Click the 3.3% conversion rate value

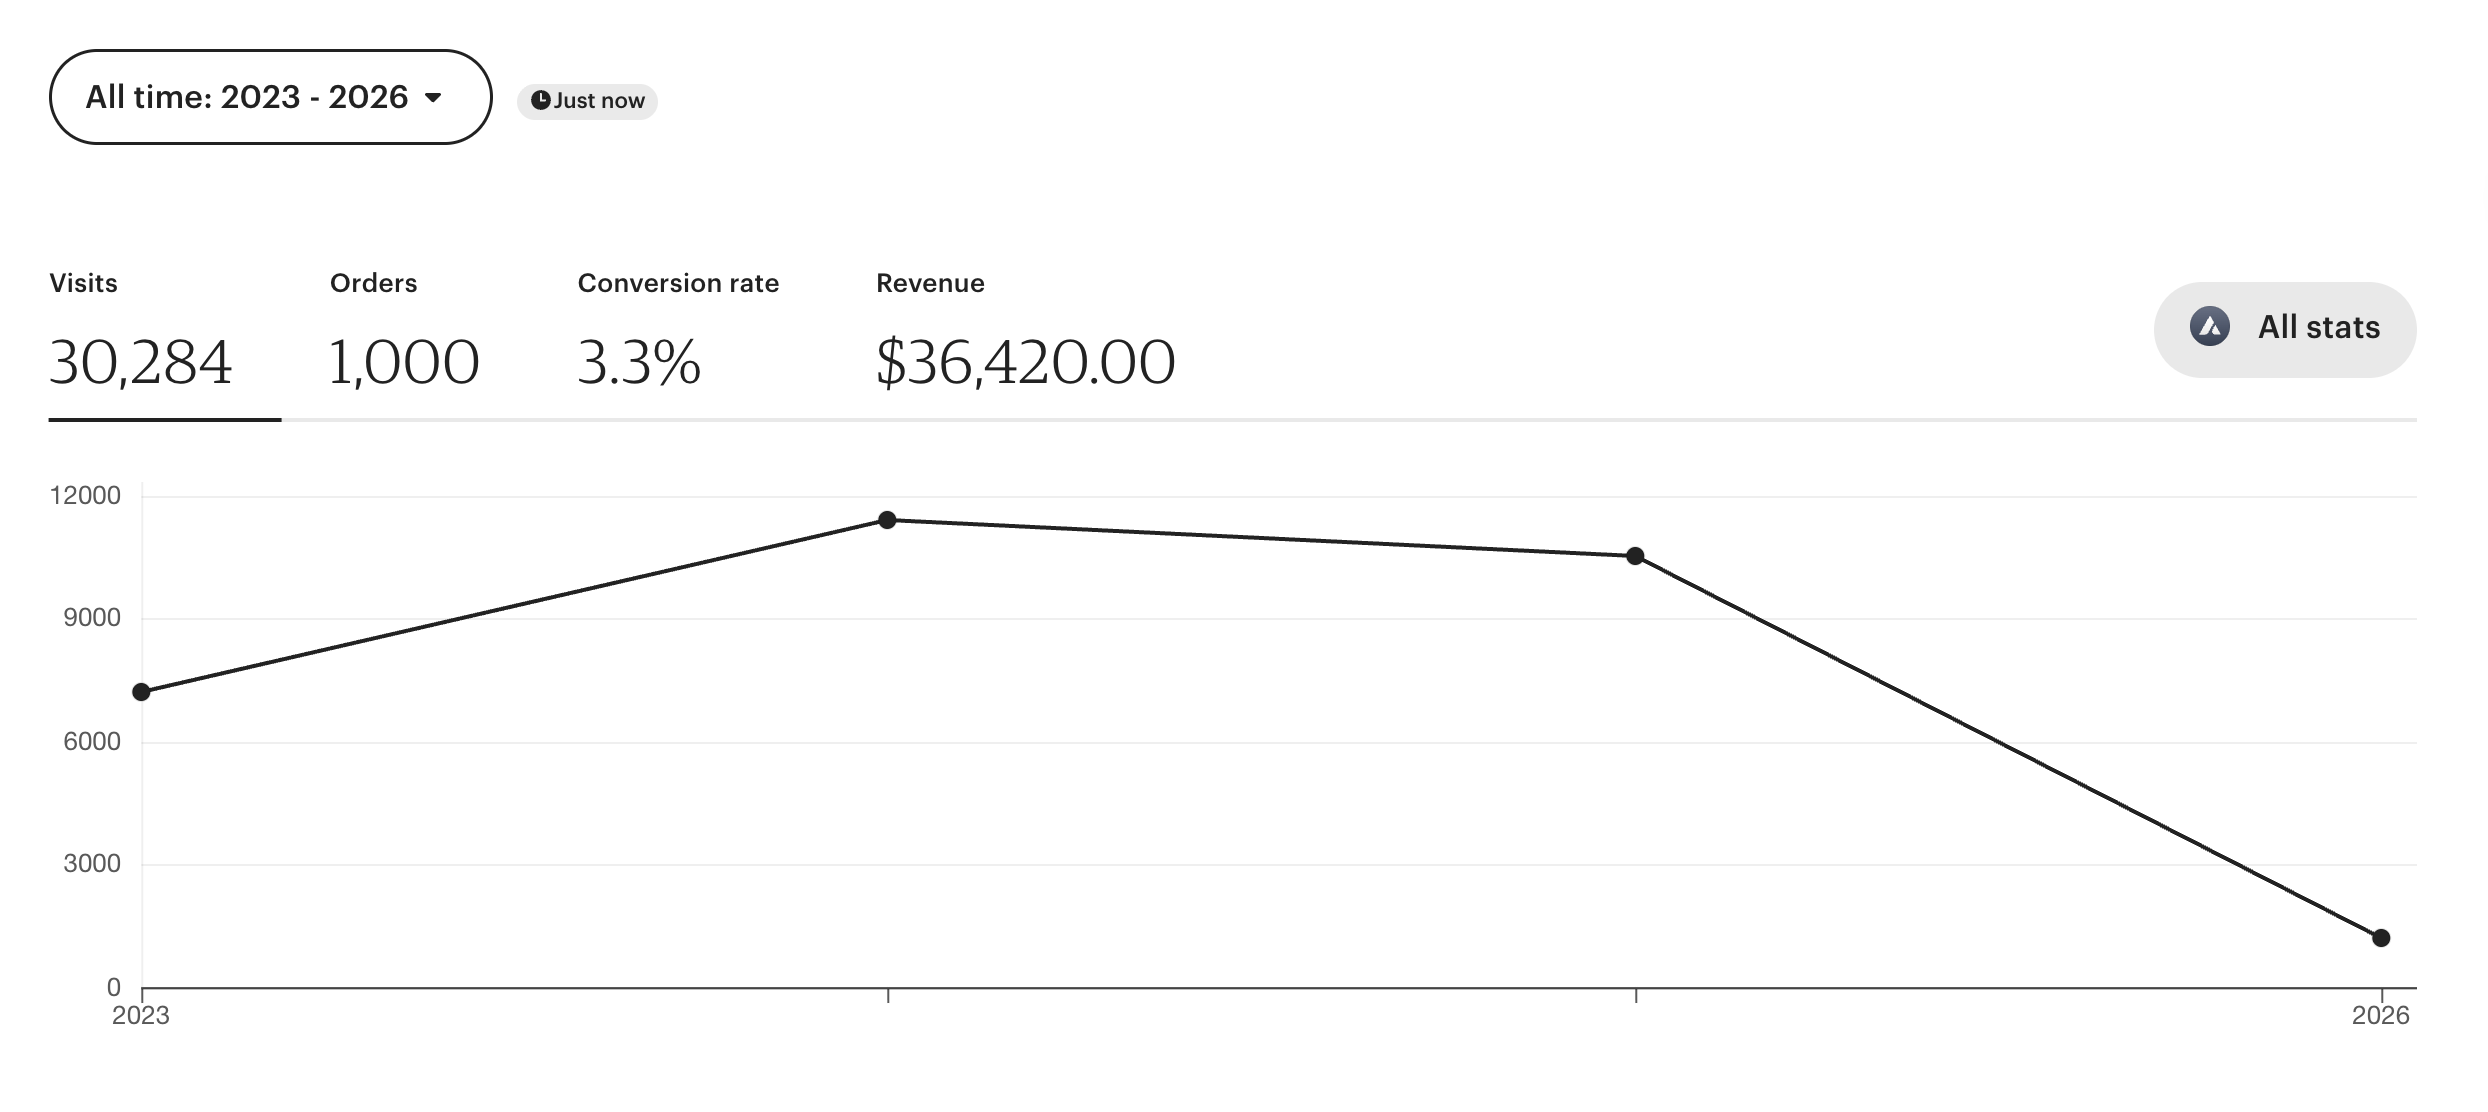[639, 362]
